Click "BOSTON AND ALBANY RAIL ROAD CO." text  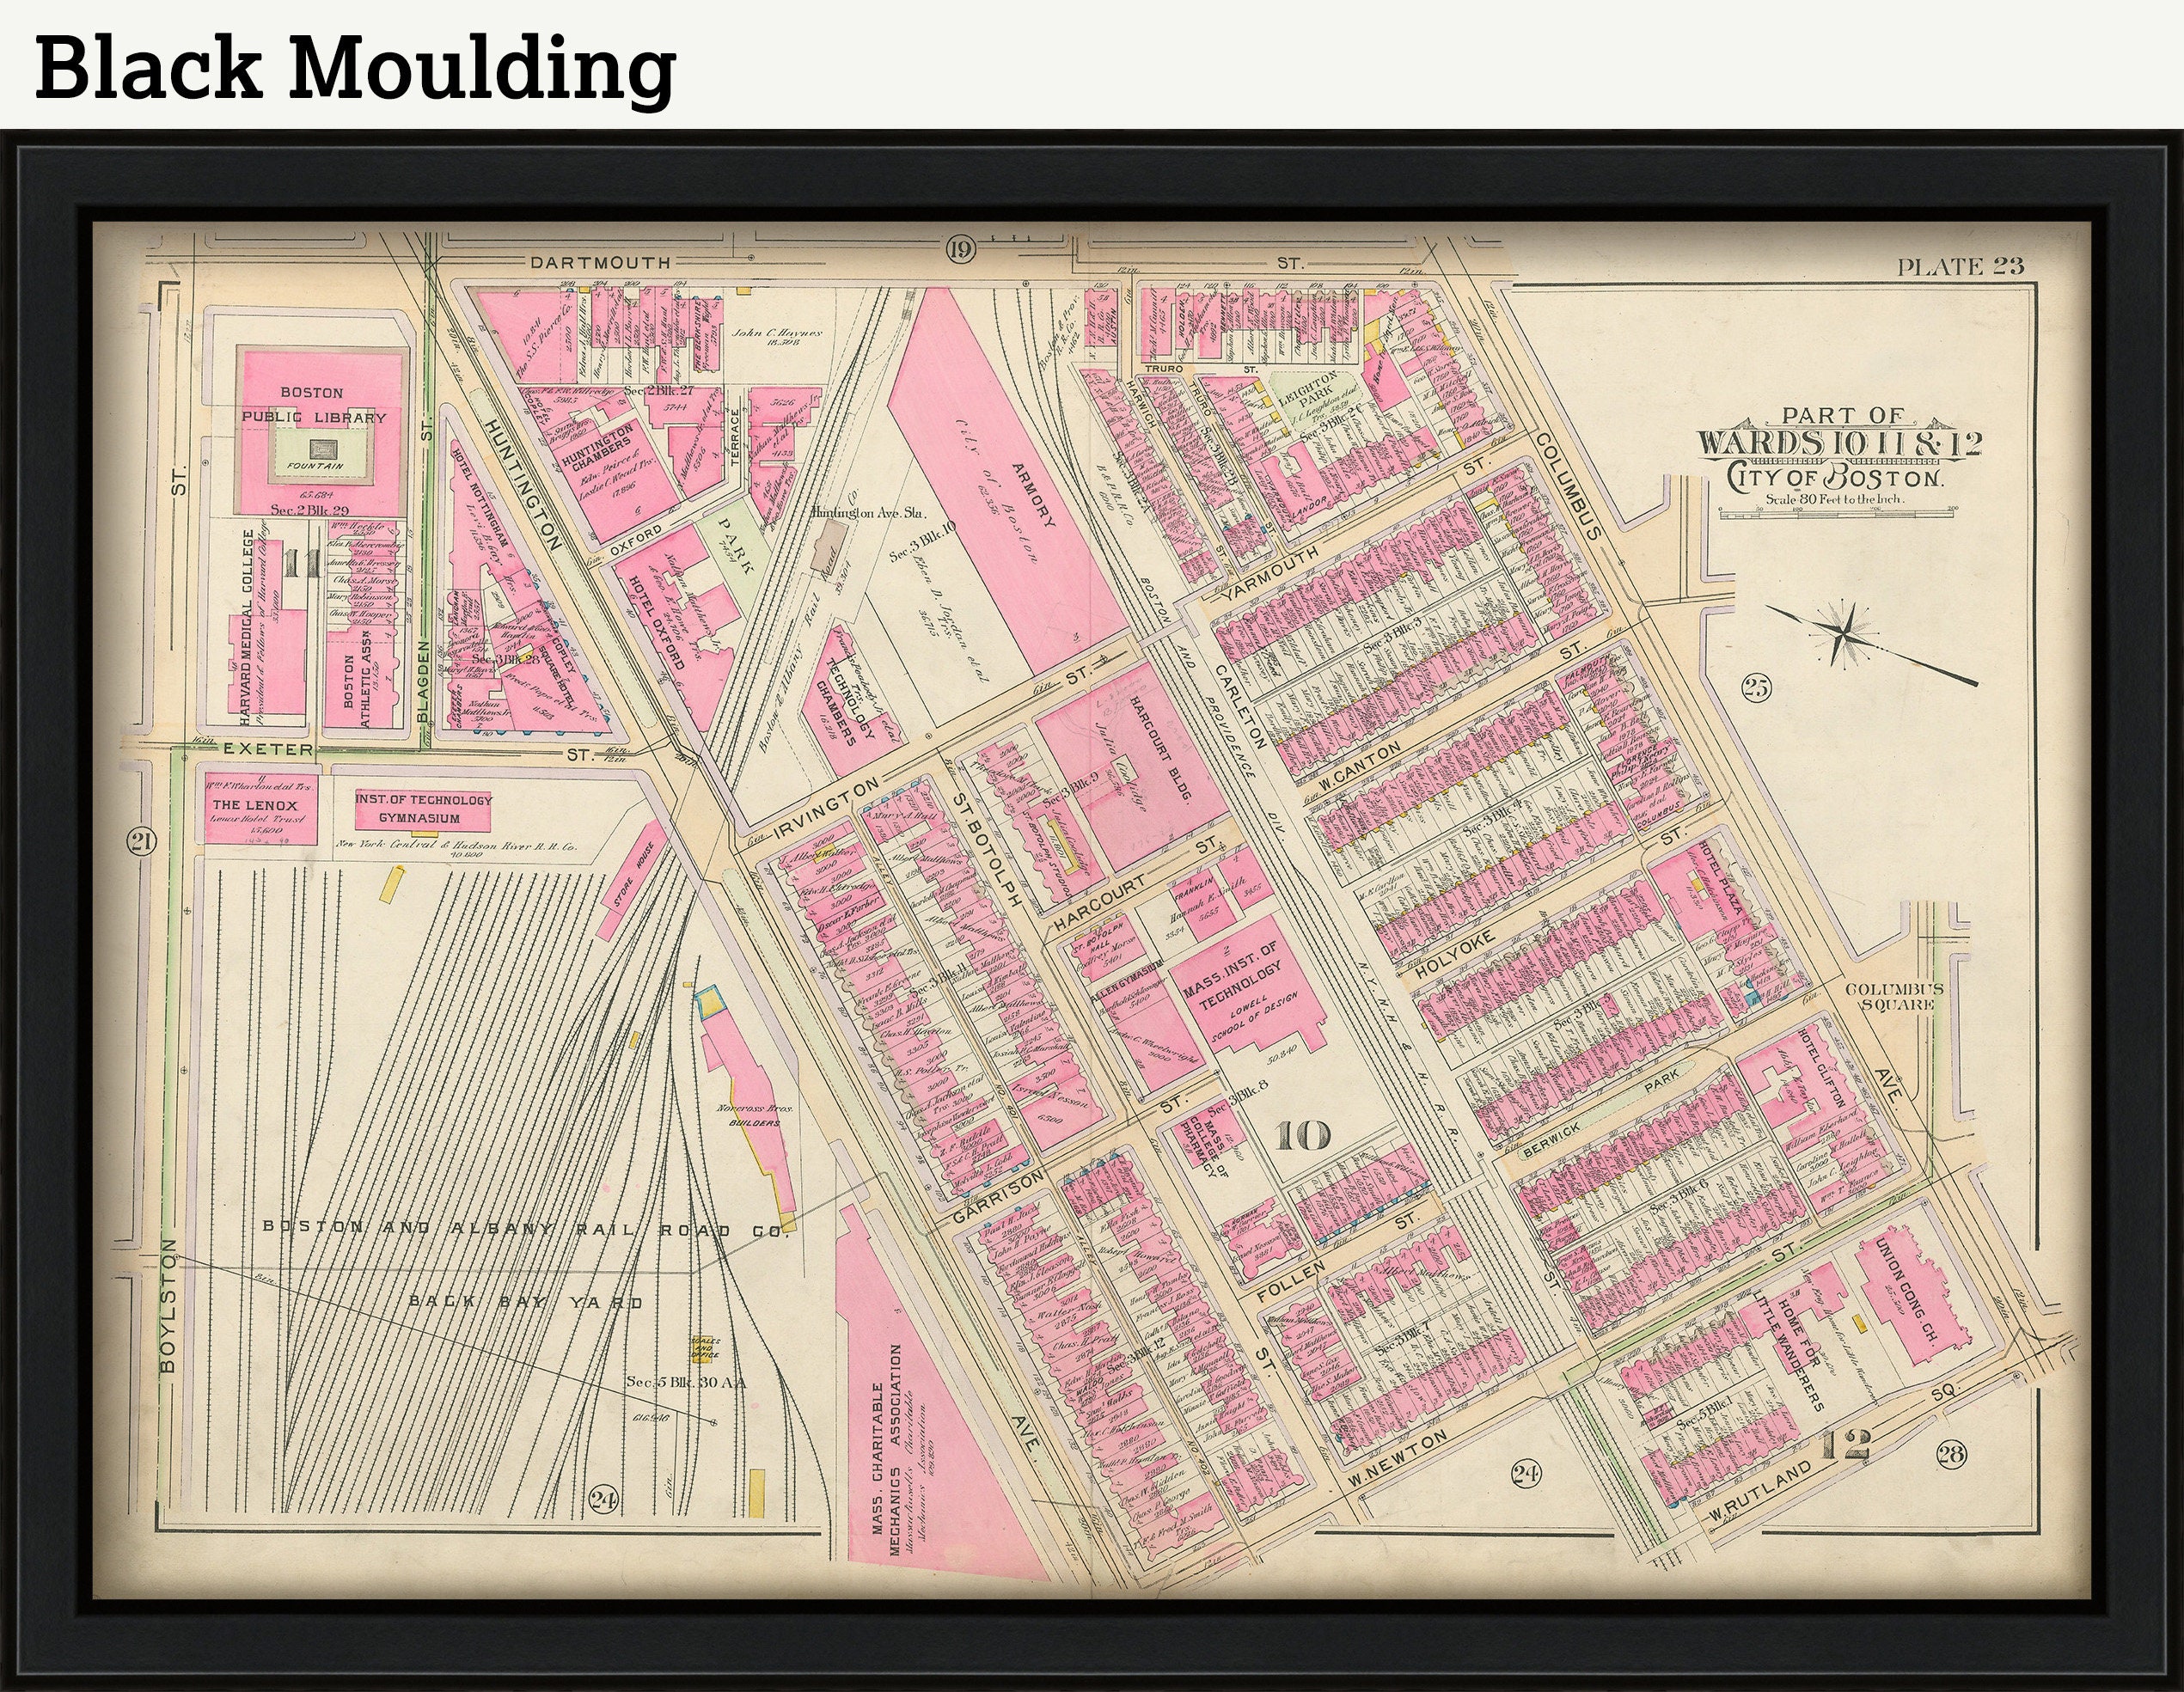pos(526,1229)
